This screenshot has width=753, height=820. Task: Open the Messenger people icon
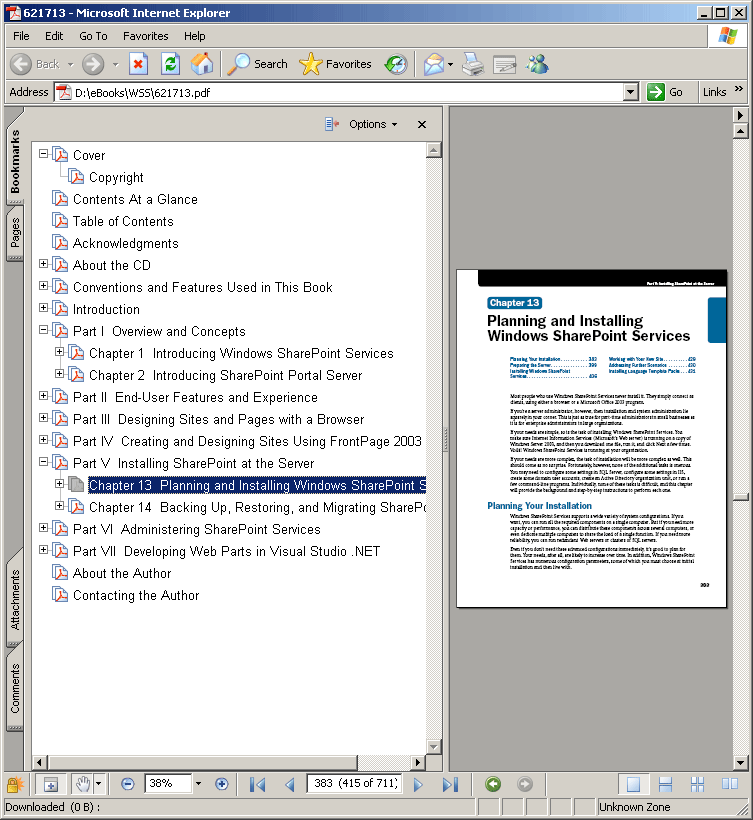click(537, 64)
